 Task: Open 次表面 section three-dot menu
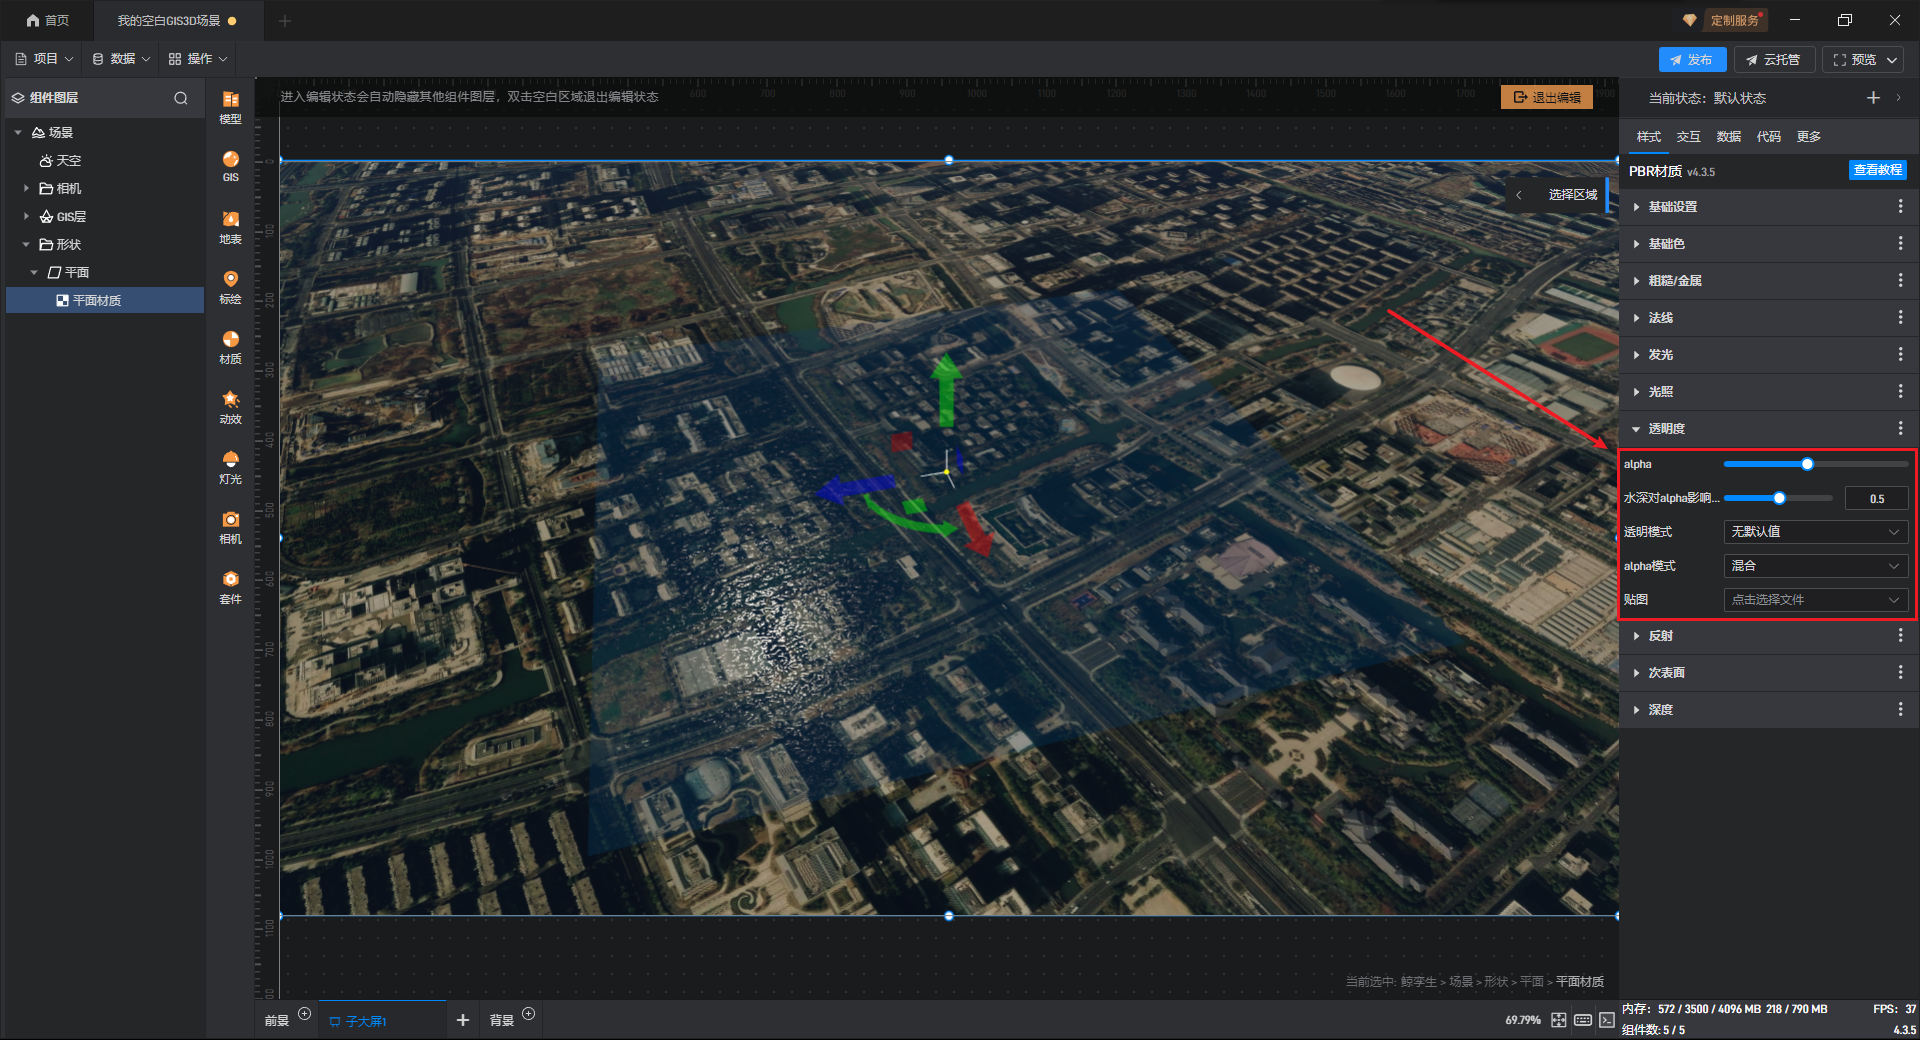pyautogui.click(x=1900, y=672)
